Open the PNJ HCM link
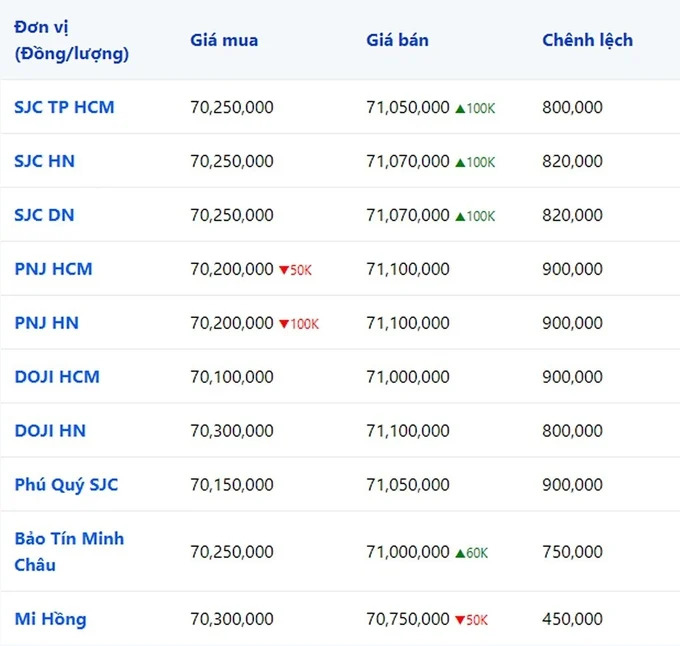 coord(53,269)
